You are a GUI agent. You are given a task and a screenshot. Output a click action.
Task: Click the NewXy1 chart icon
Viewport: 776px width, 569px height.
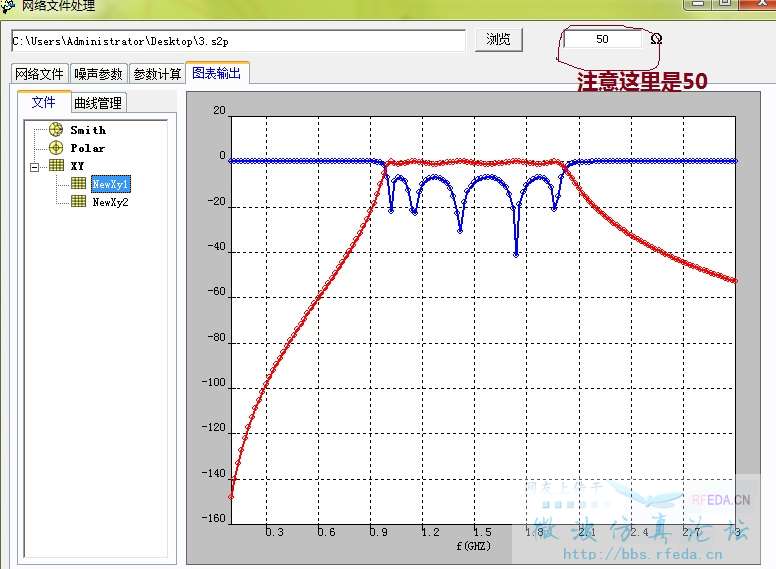point(78,184)
